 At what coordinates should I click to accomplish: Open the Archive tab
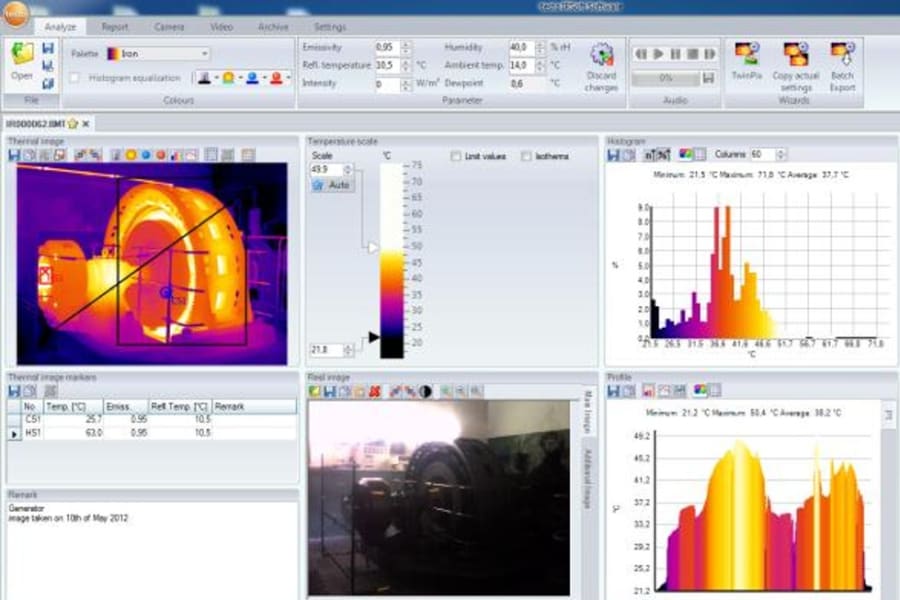click(x=273, y=27)
